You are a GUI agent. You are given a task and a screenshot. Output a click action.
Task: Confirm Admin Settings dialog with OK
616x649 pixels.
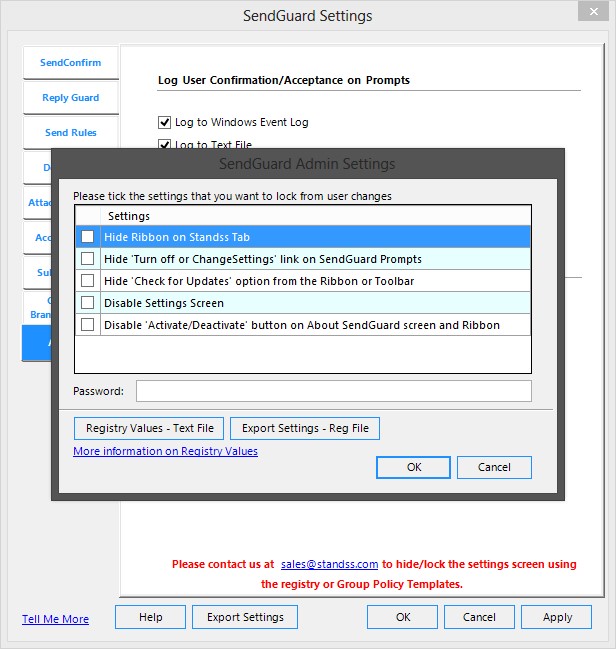pos(414,467)
